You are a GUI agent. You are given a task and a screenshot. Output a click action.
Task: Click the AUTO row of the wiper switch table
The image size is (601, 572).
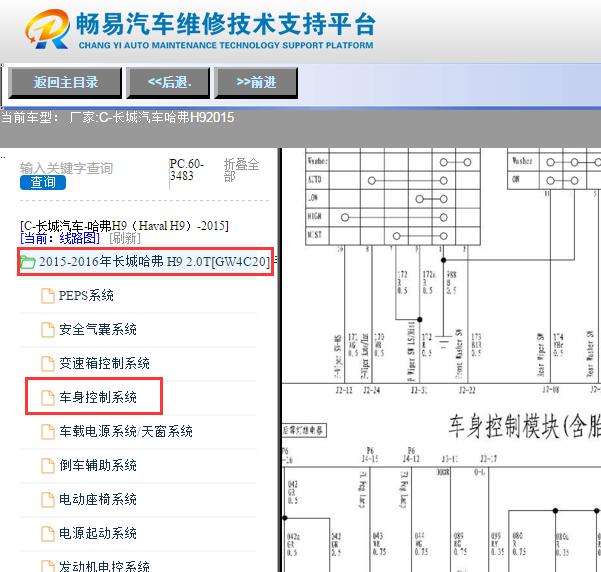(393, 180)
